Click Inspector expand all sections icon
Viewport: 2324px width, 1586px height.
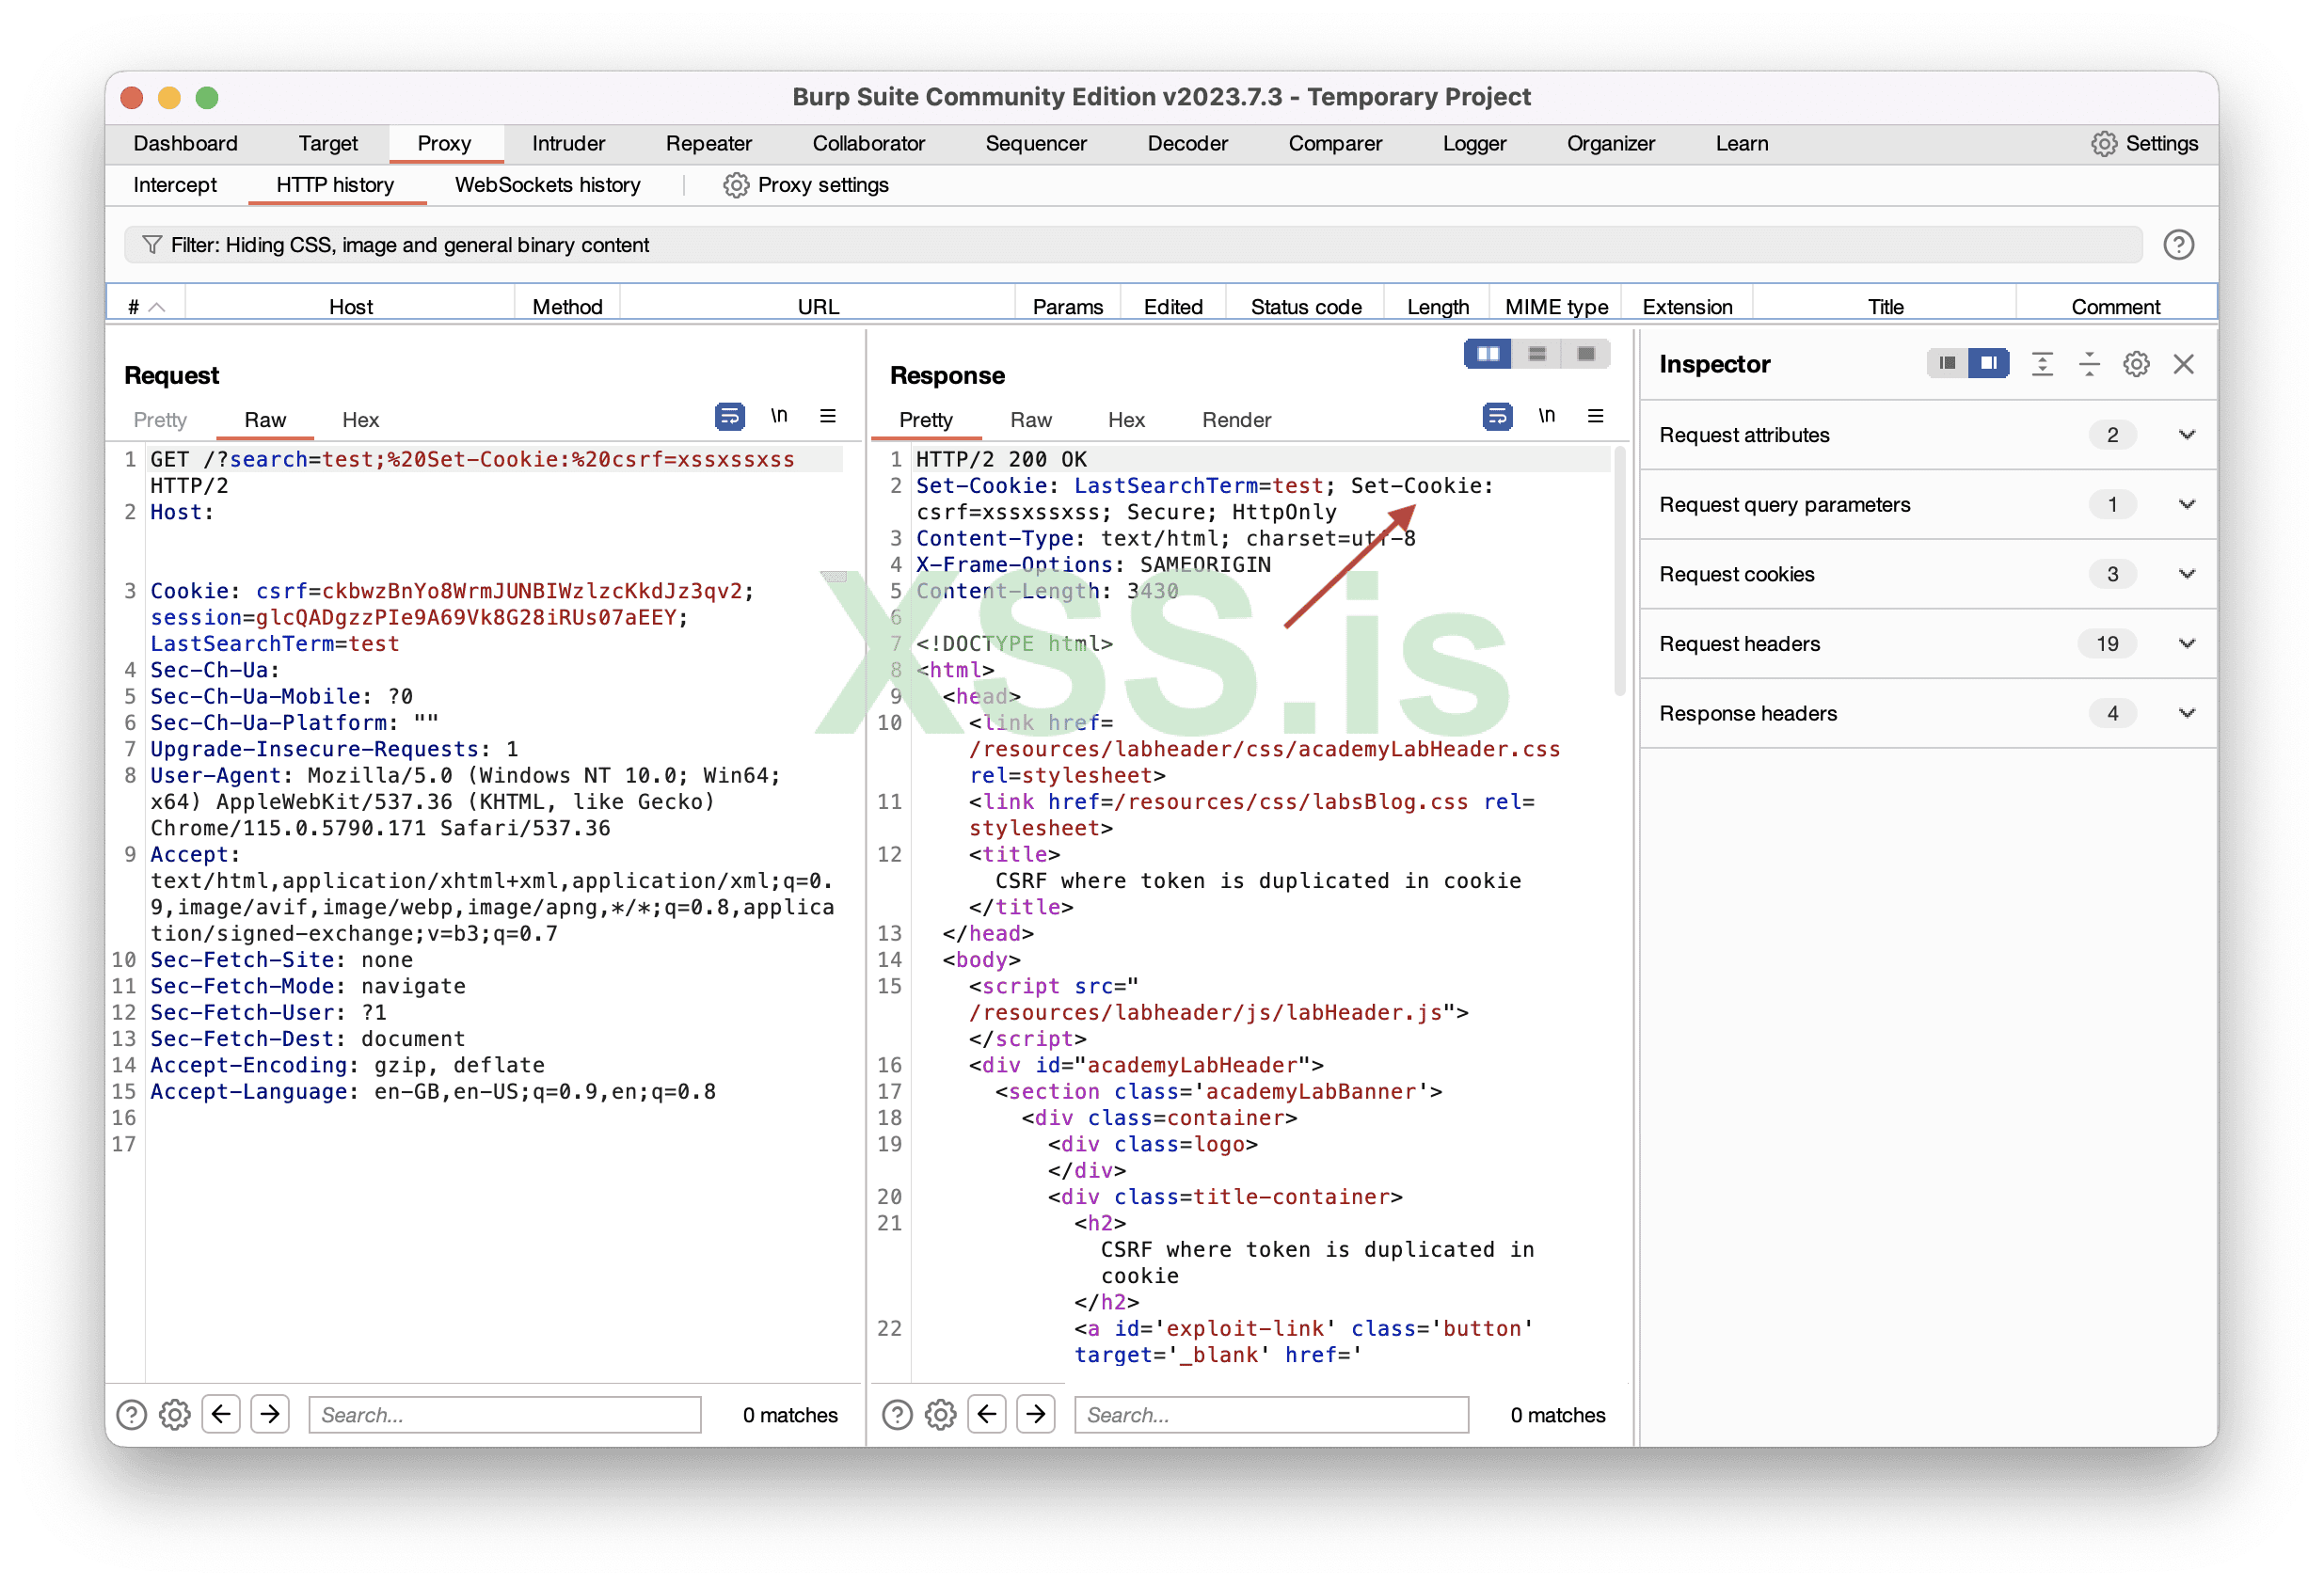pos(2042,364)
